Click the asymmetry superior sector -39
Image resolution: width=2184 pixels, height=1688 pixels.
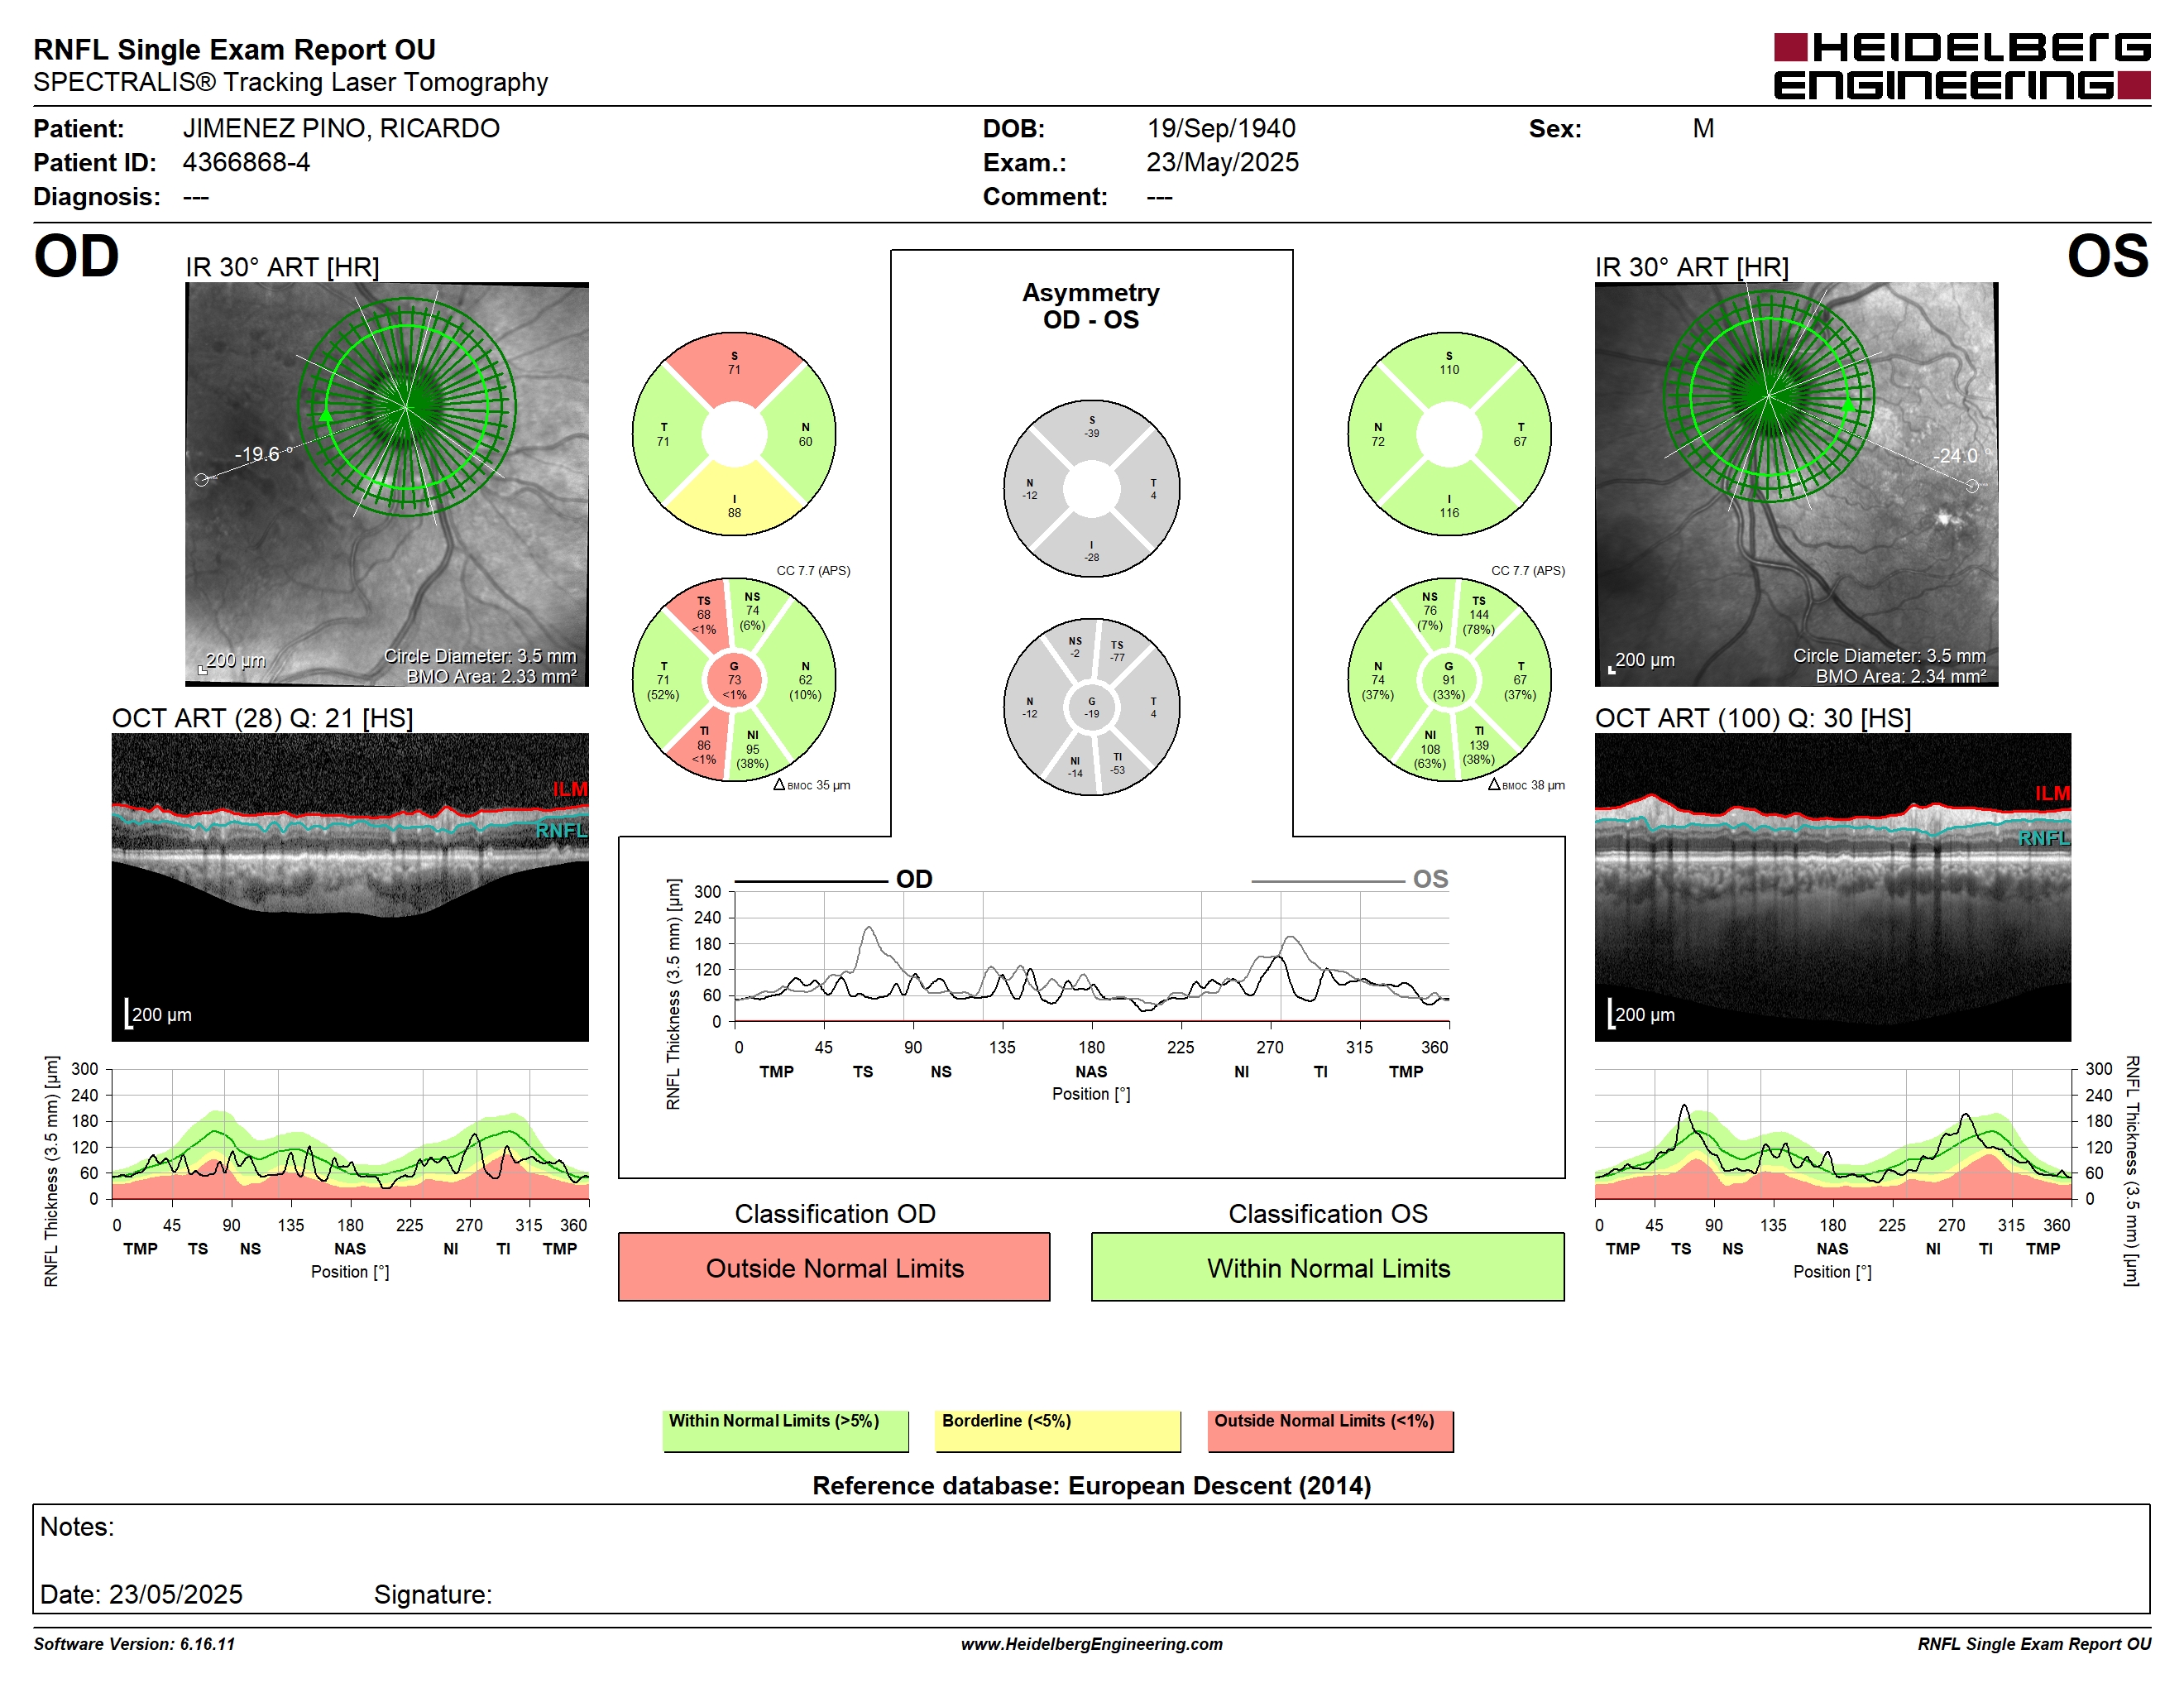[x=1092, y=427]
